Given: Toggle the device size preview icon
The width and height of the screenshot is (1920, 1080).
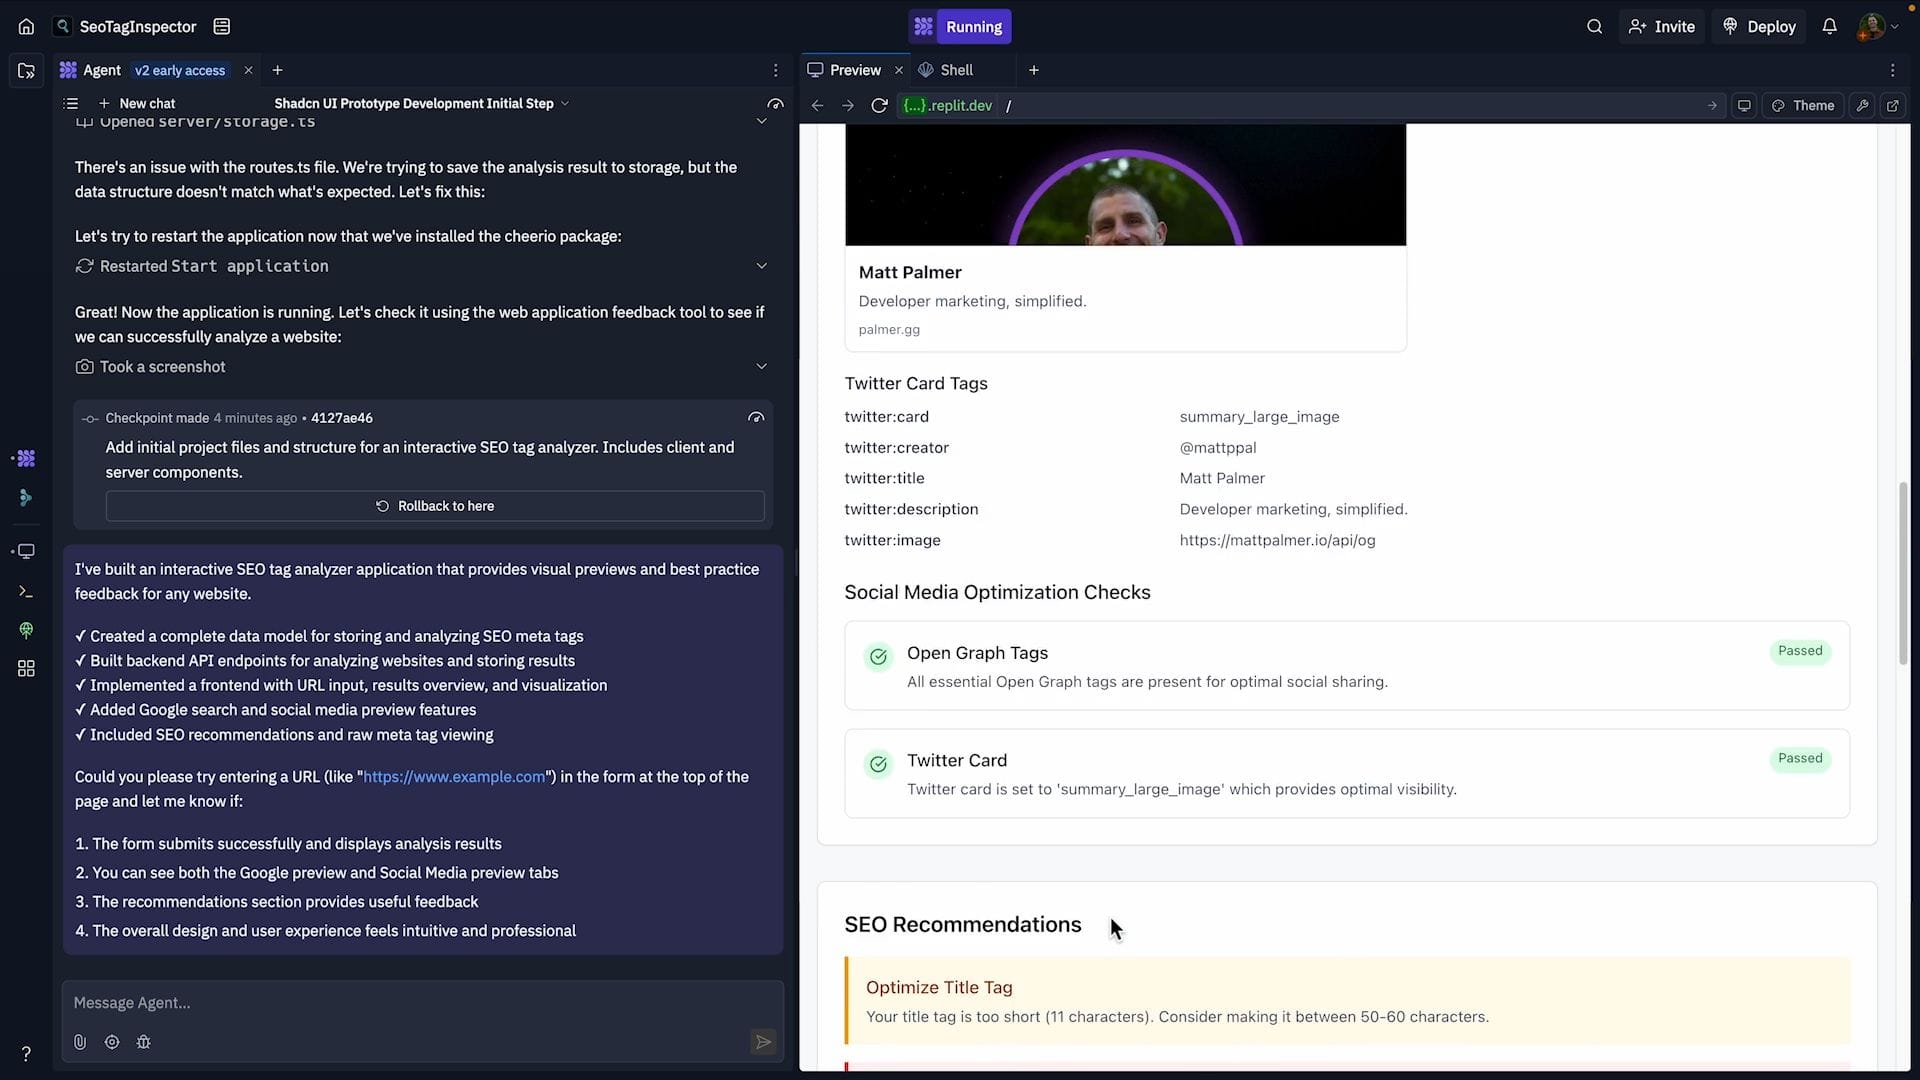Looking at the screenshot, I should 1744,105.
